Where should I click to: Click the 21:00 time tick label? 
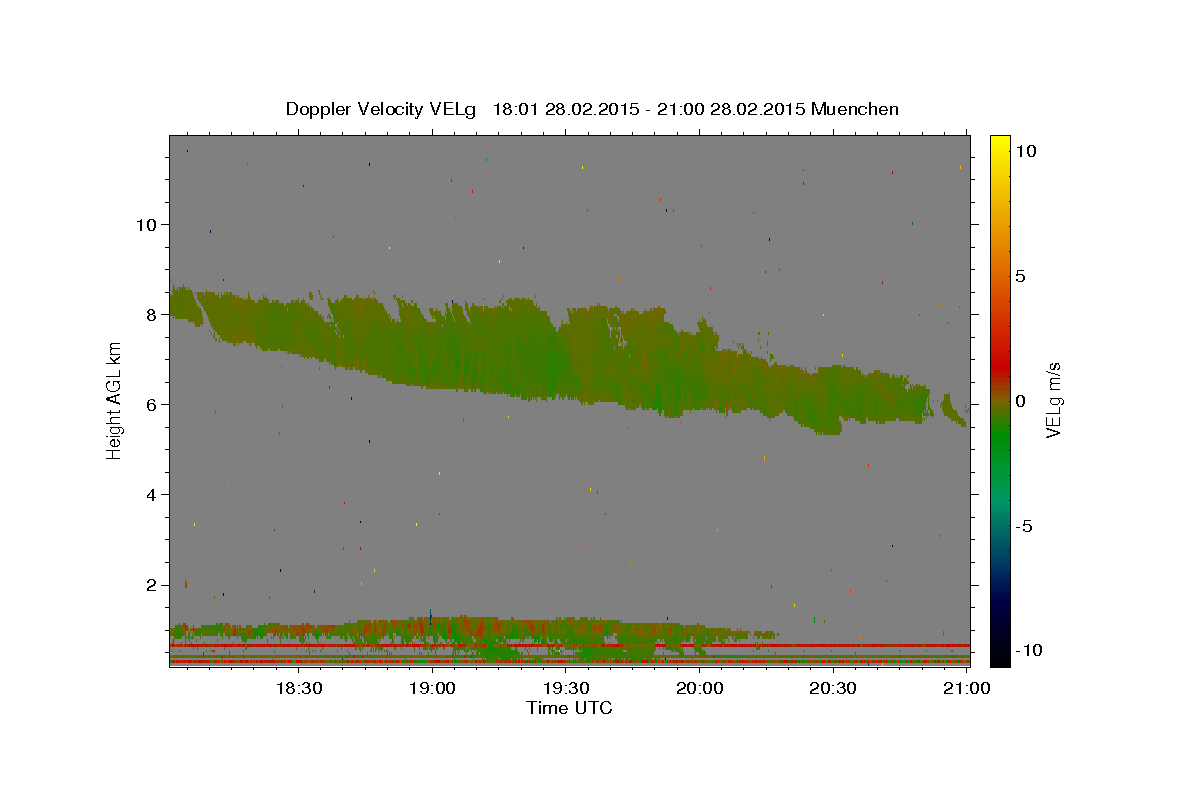click(967, 689)
